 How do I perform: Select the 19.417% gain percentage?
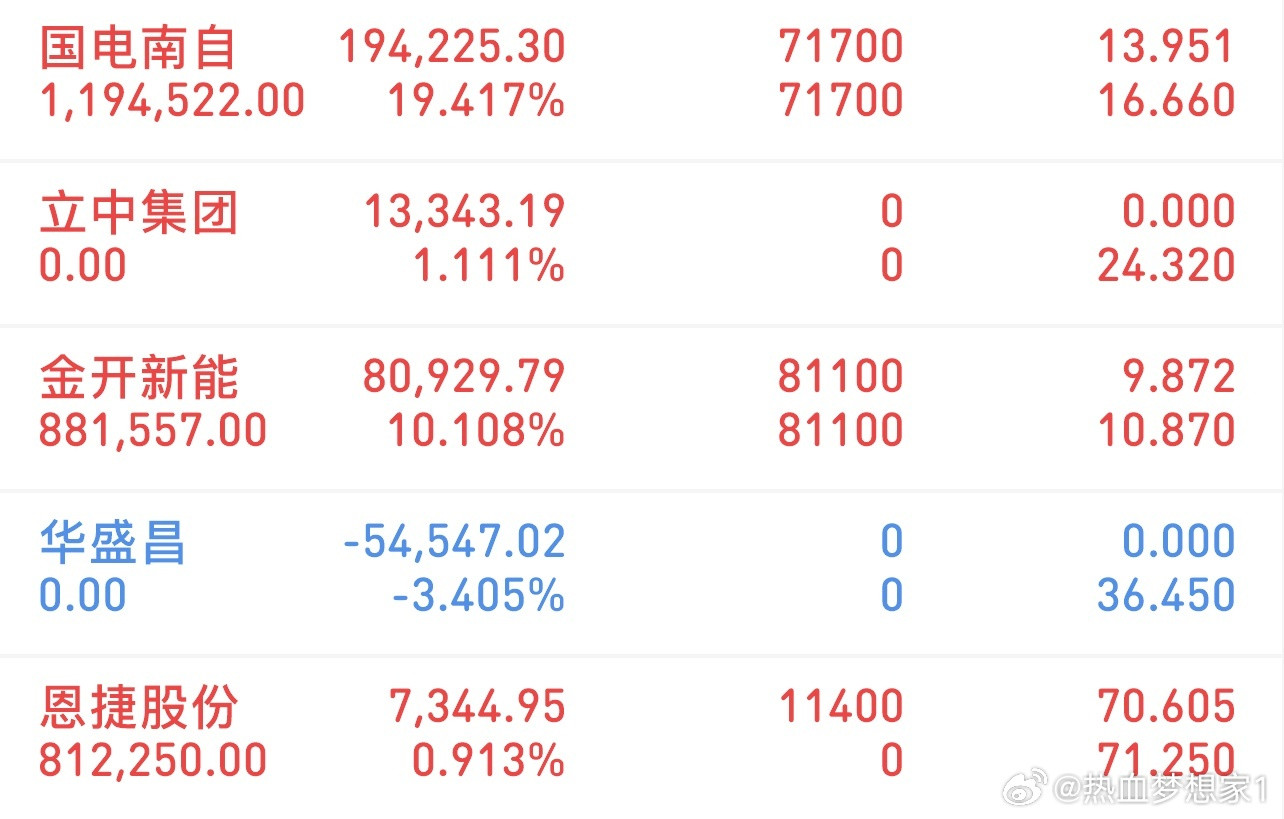pyautogui.click(x=476, y=101)
